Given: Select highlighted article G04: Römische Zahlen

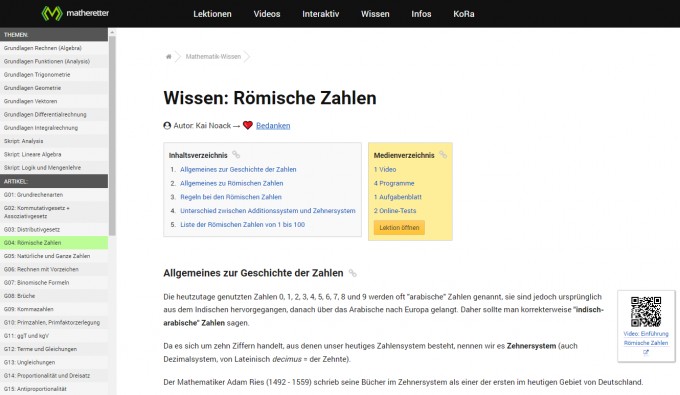Looking at the screenshot, I should tap(54, 243).
